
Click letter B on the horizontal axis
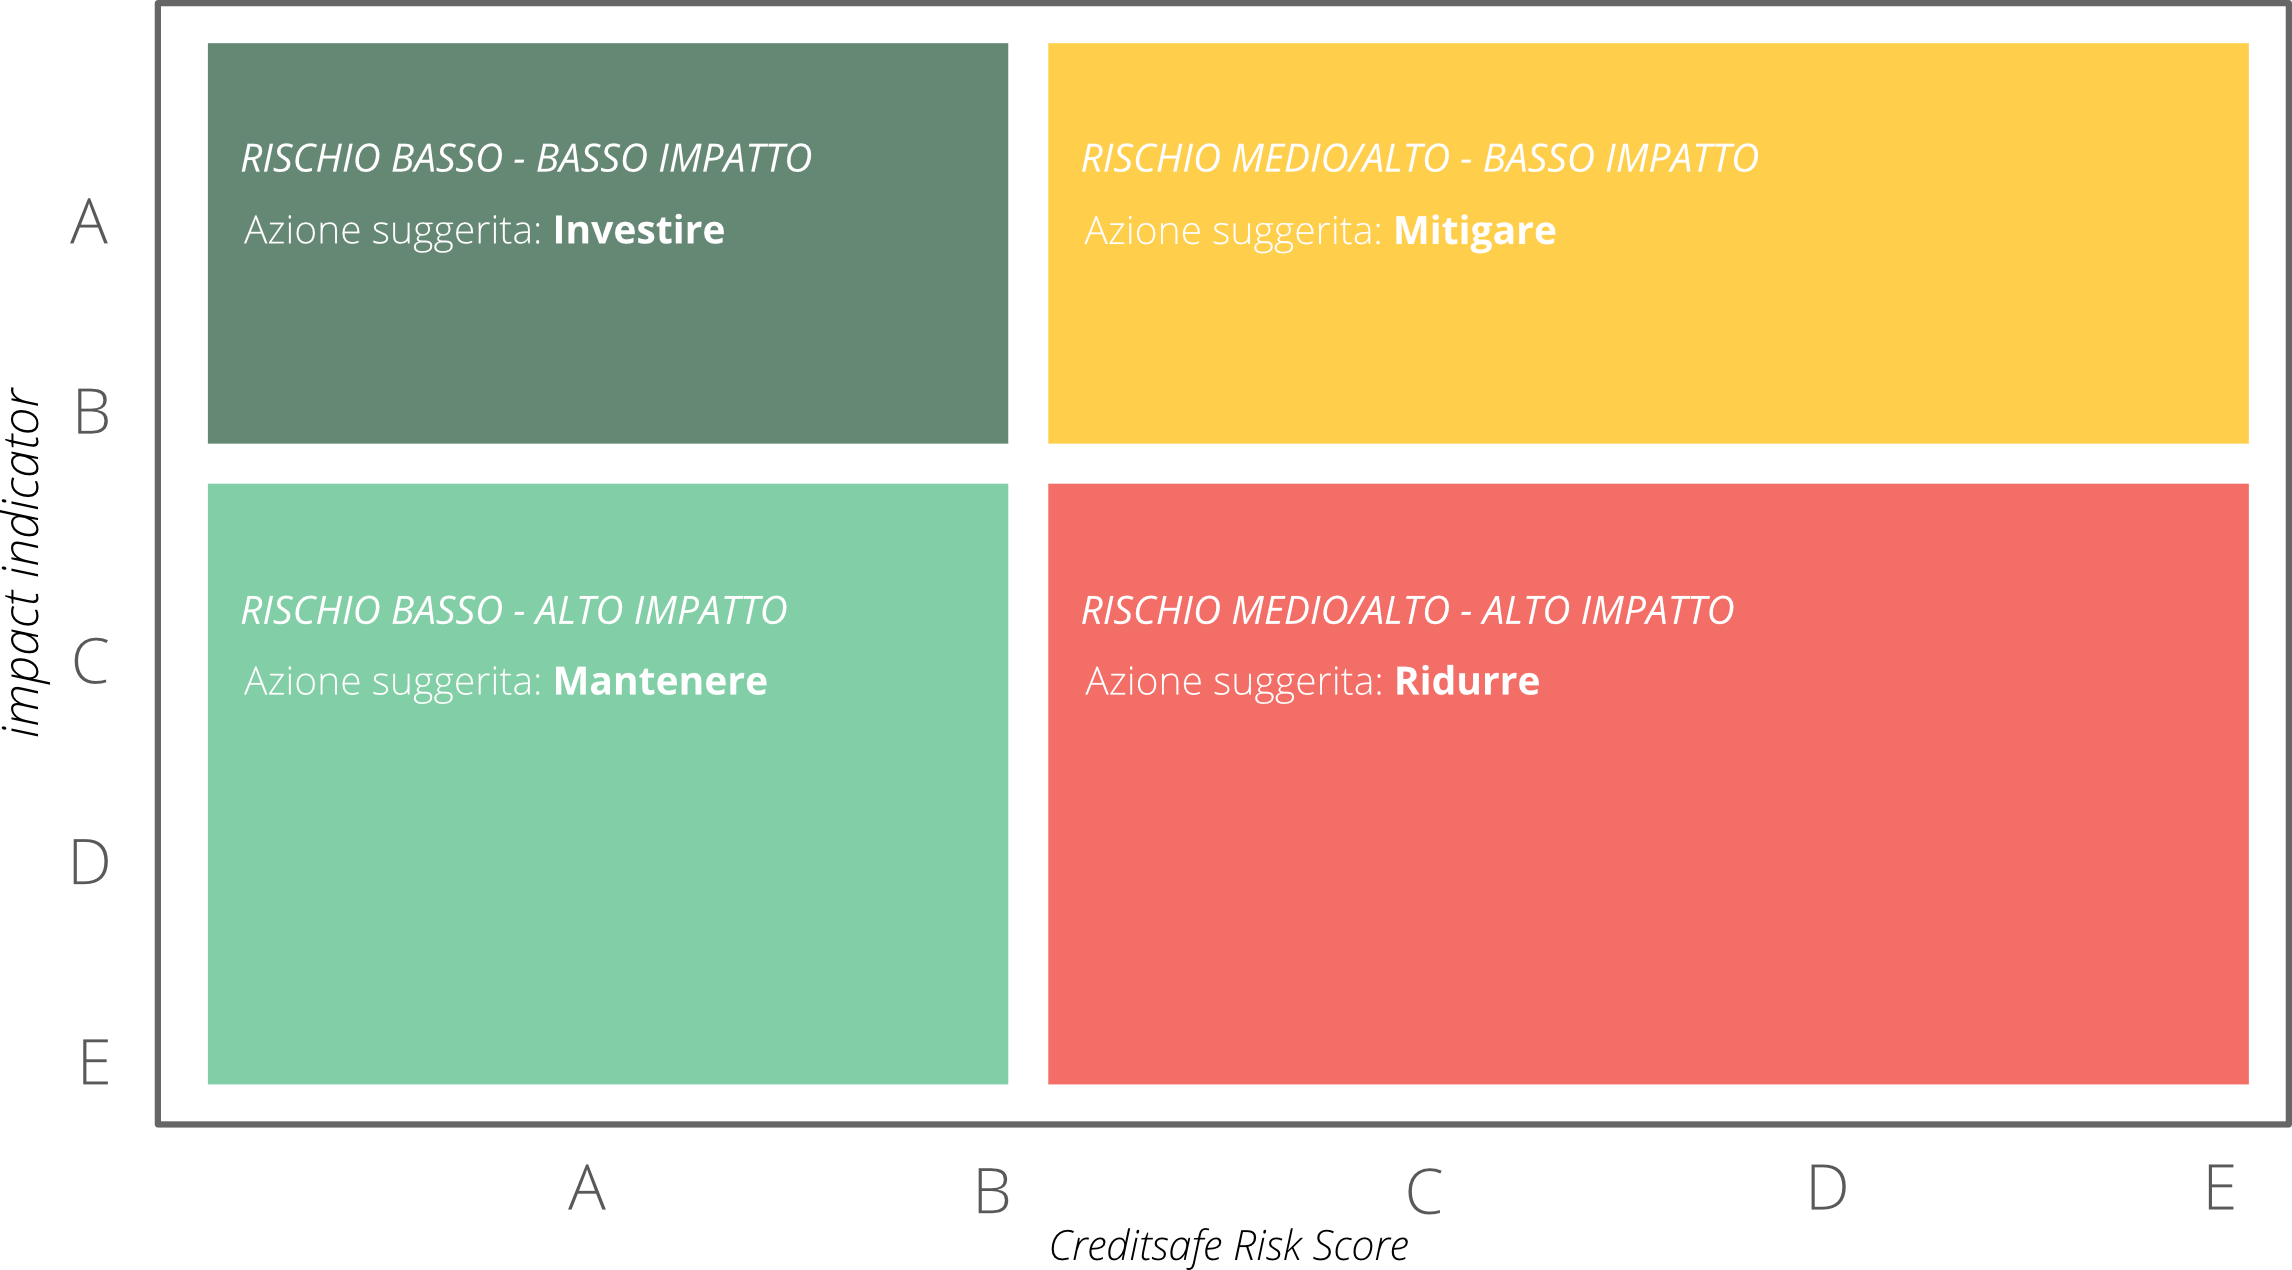(992, 1191)
